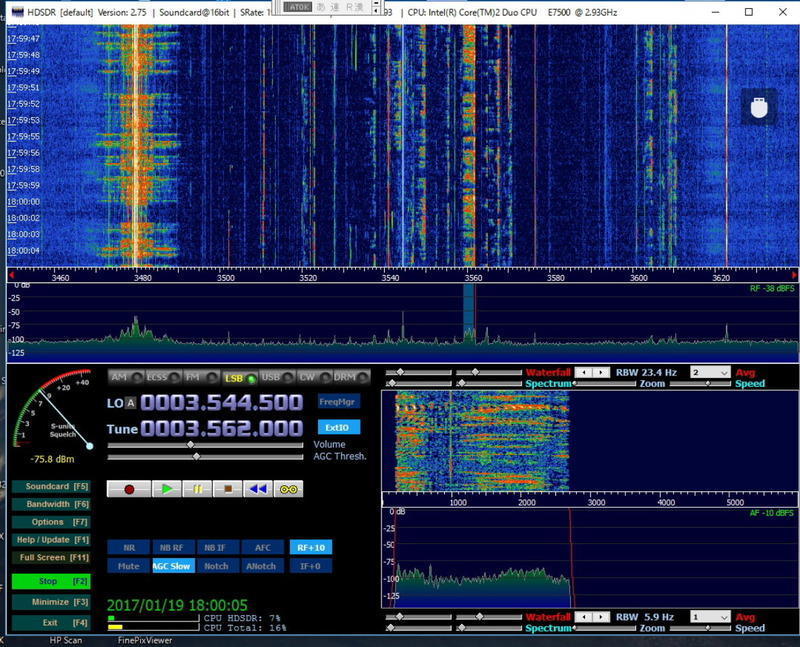
Task: Select USB demodulation mode
Action: (x=277, y=378)
